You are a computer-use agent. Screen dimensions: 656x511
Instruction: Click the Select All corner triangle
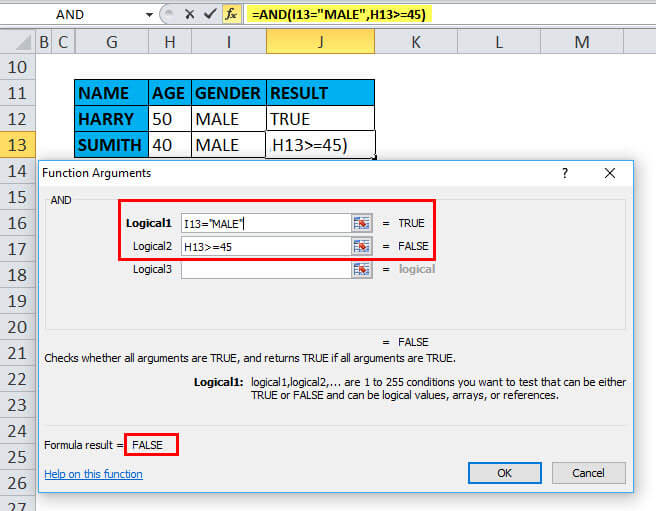pos(18,42)
